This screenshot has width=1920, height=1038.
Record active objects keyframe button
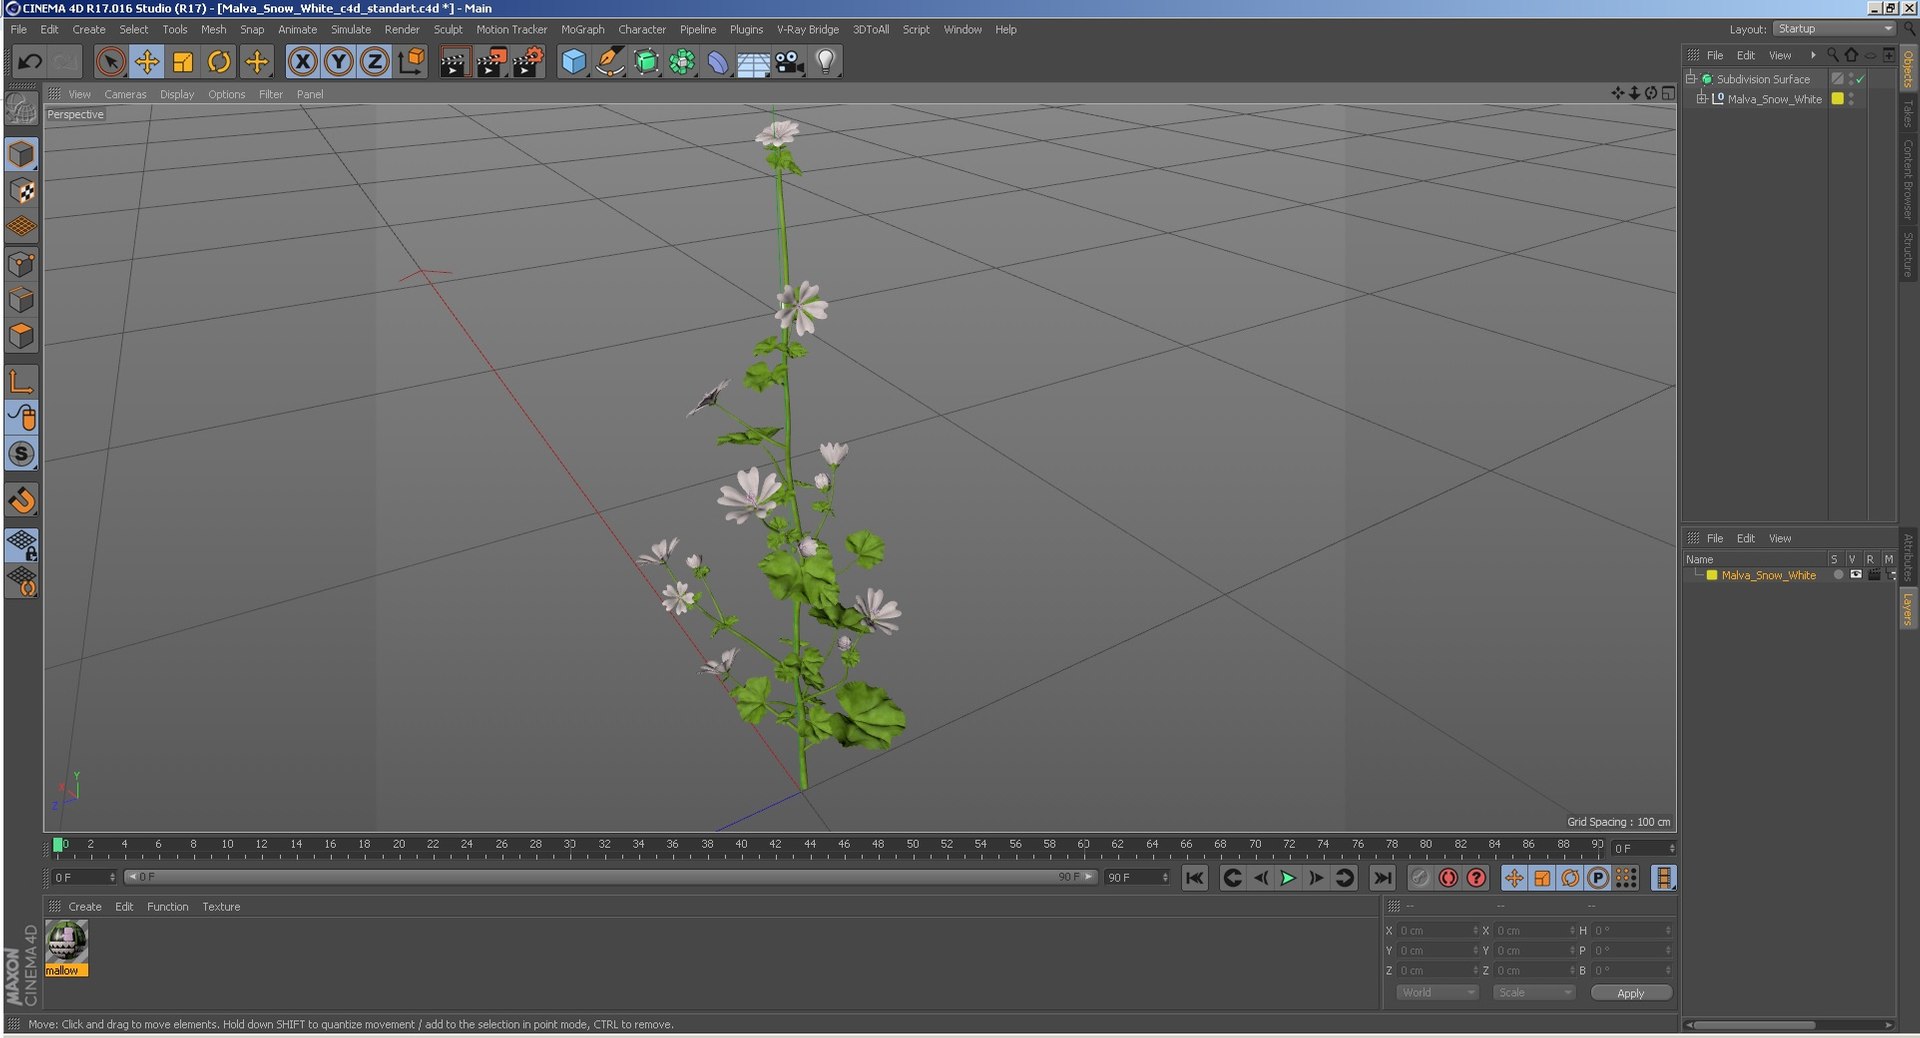(x=1420, y=878)
